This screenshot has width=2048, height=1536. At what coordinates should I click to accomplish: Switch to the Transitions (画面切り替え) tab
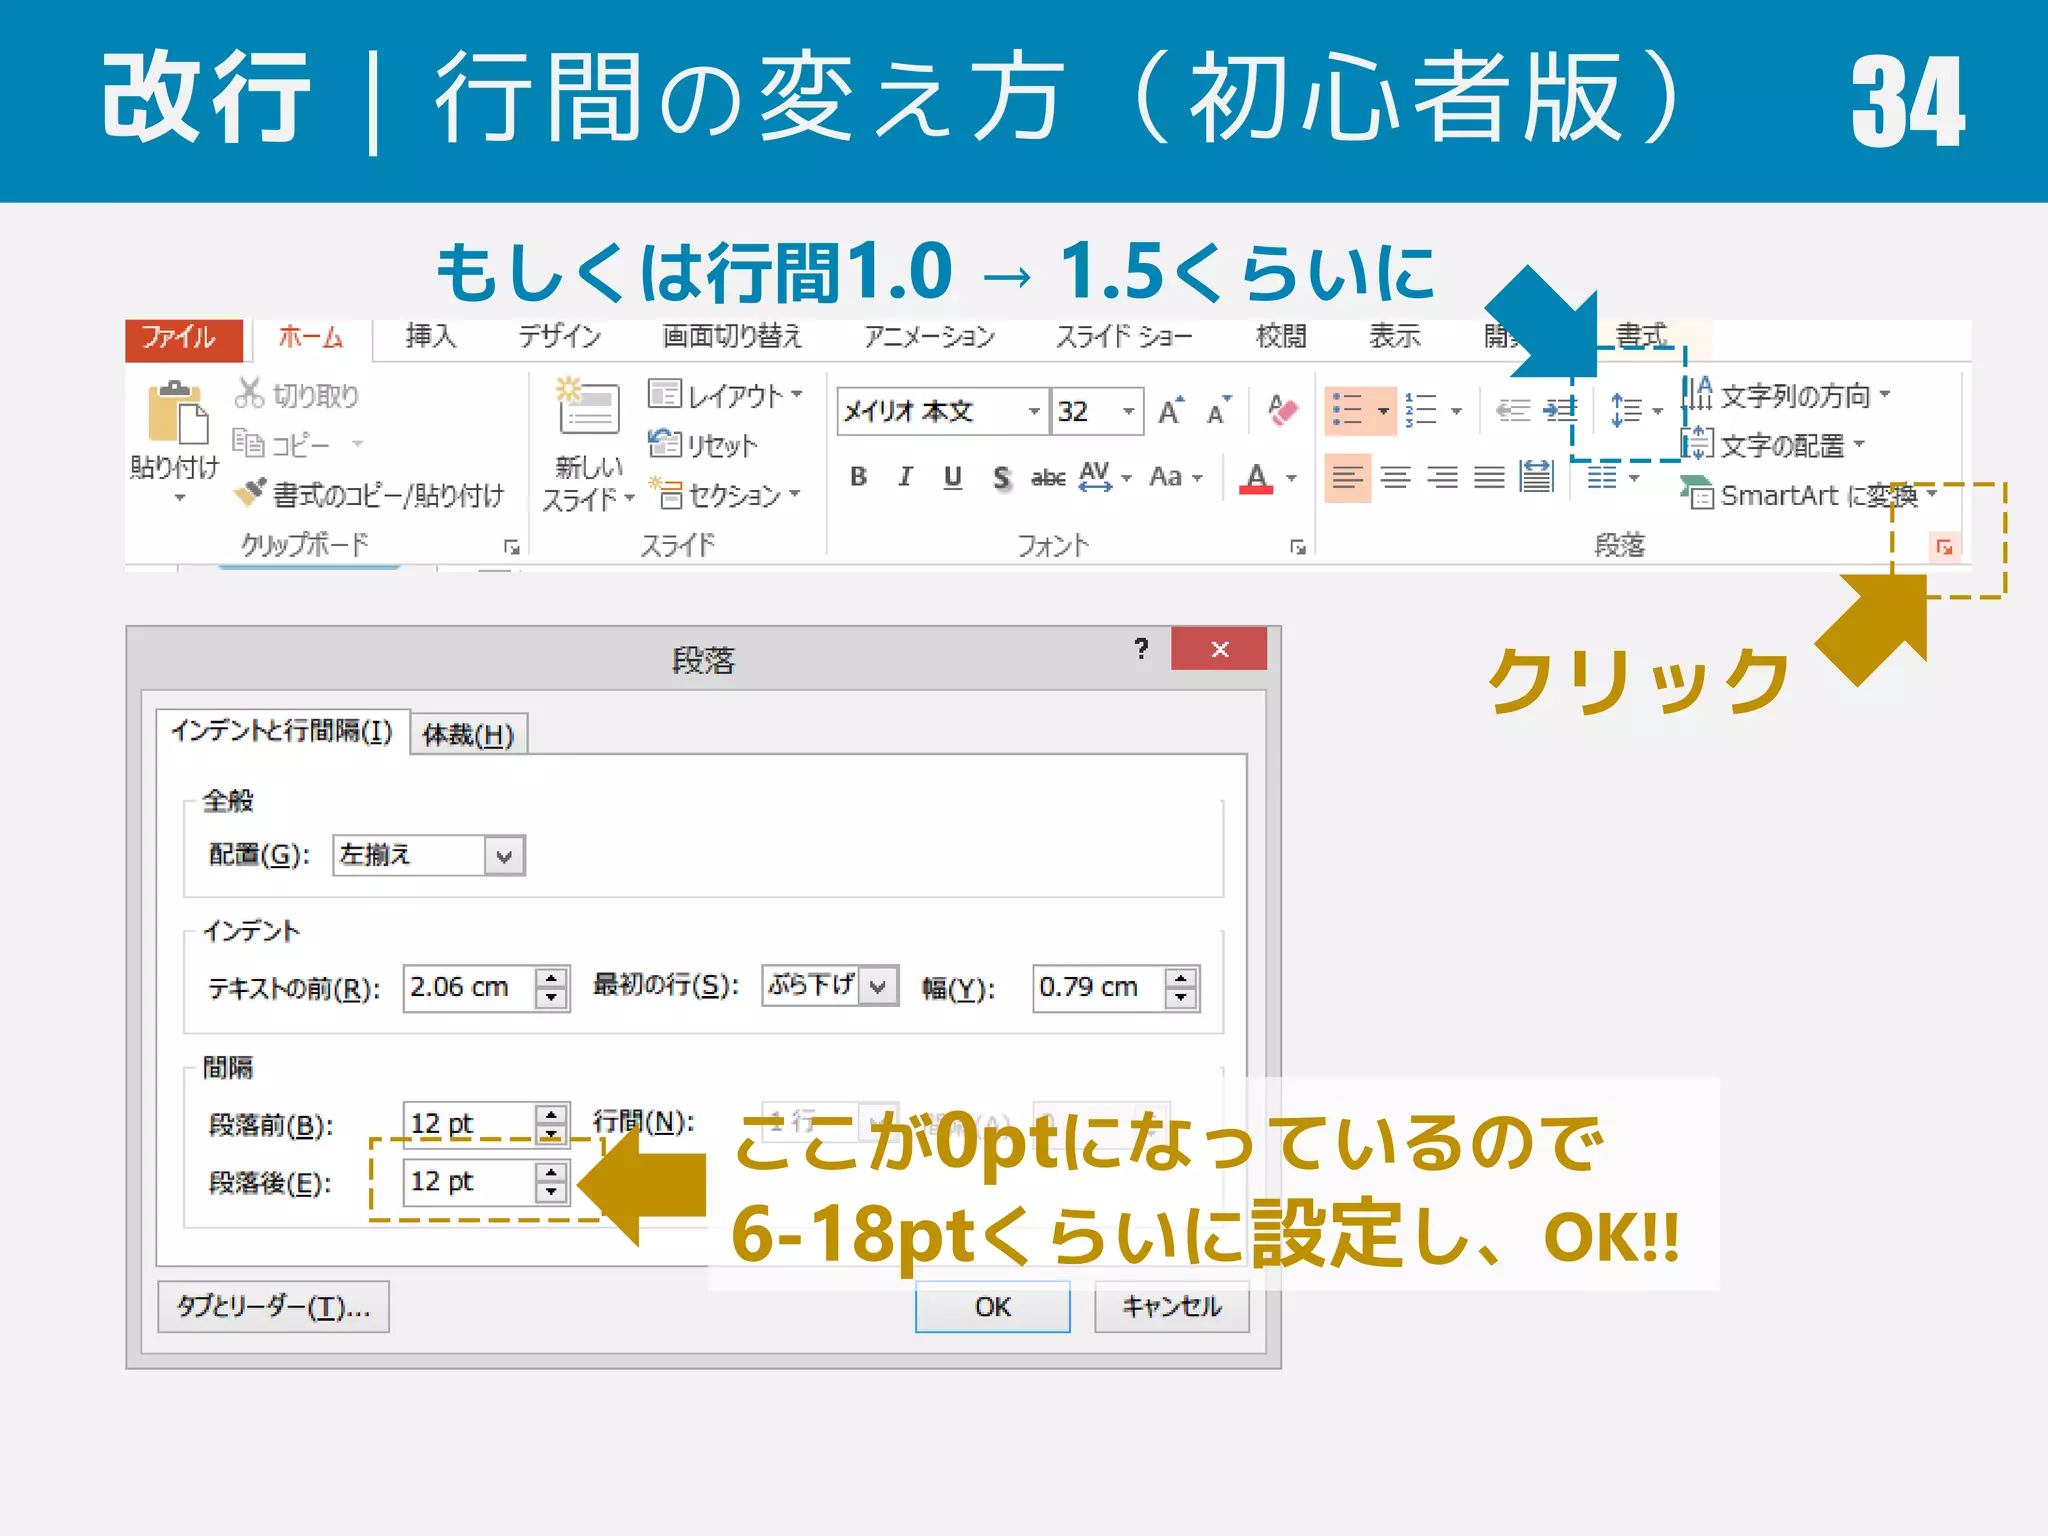[732, 337]
